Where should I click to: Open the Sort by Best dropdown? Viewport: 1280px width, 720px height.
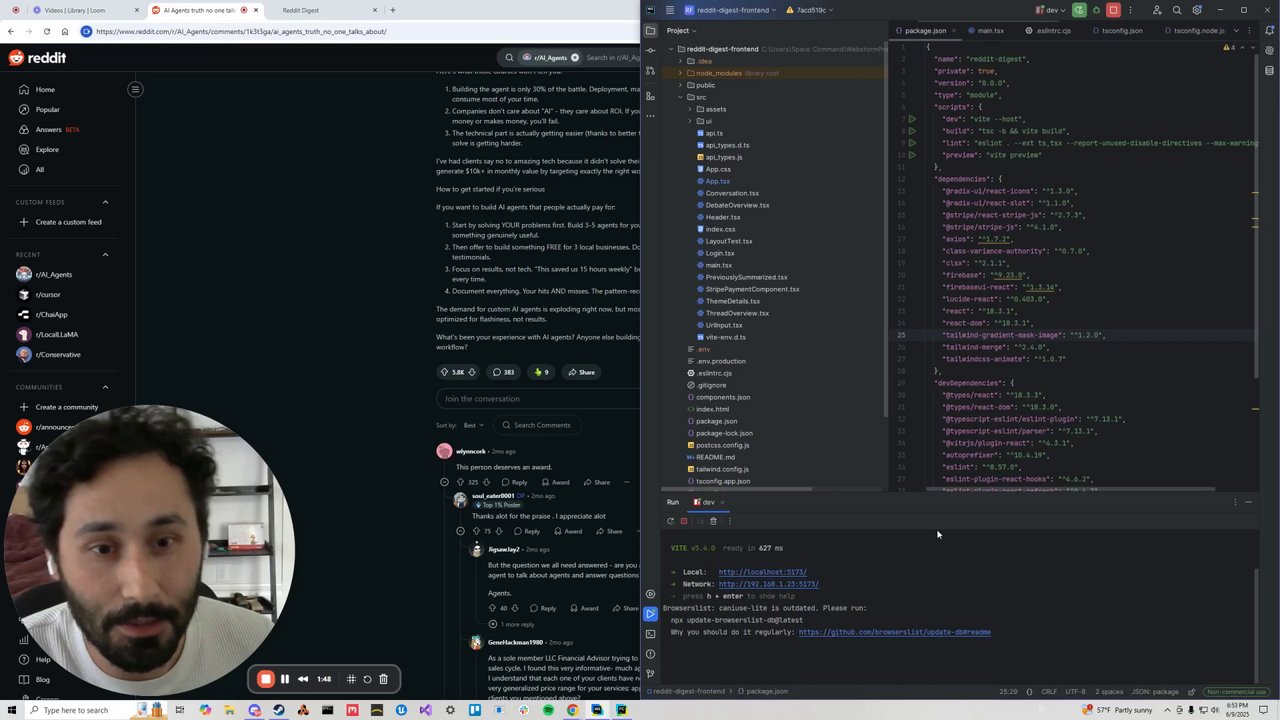(x=474, y=425)
